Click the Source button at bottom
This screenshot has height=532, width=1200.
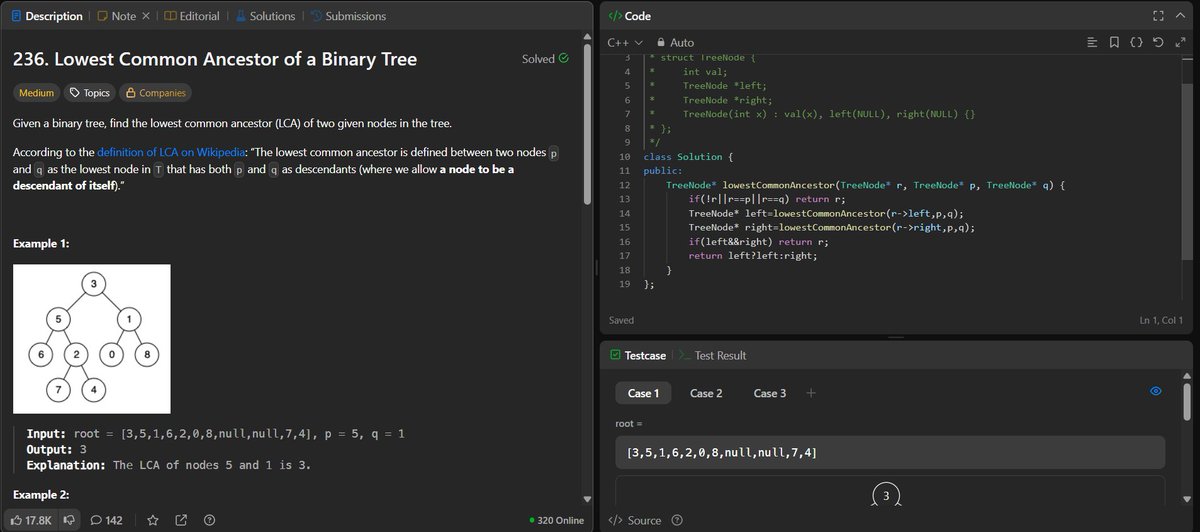coord(635,520)
